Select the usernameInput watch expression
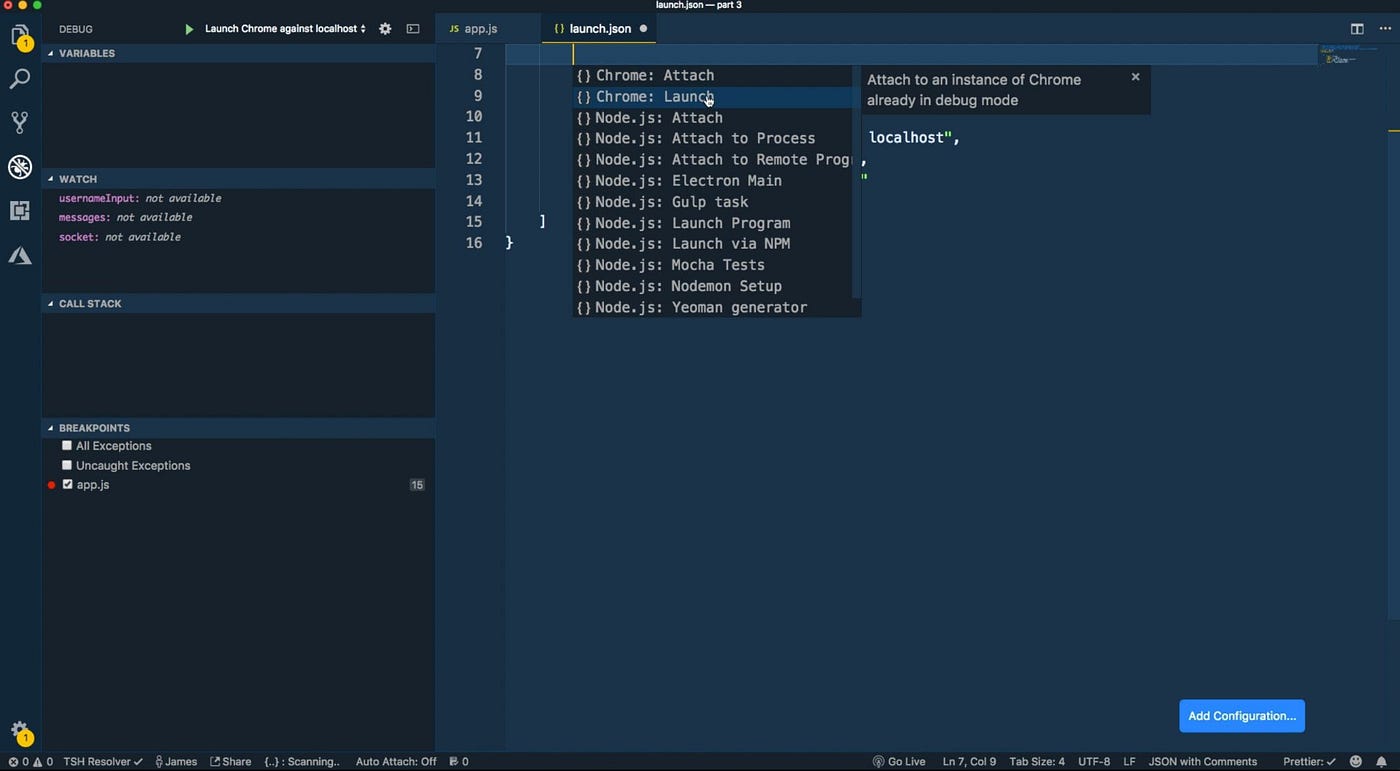The width and height of the screenshot is (1400, 771). coord(140,198)
